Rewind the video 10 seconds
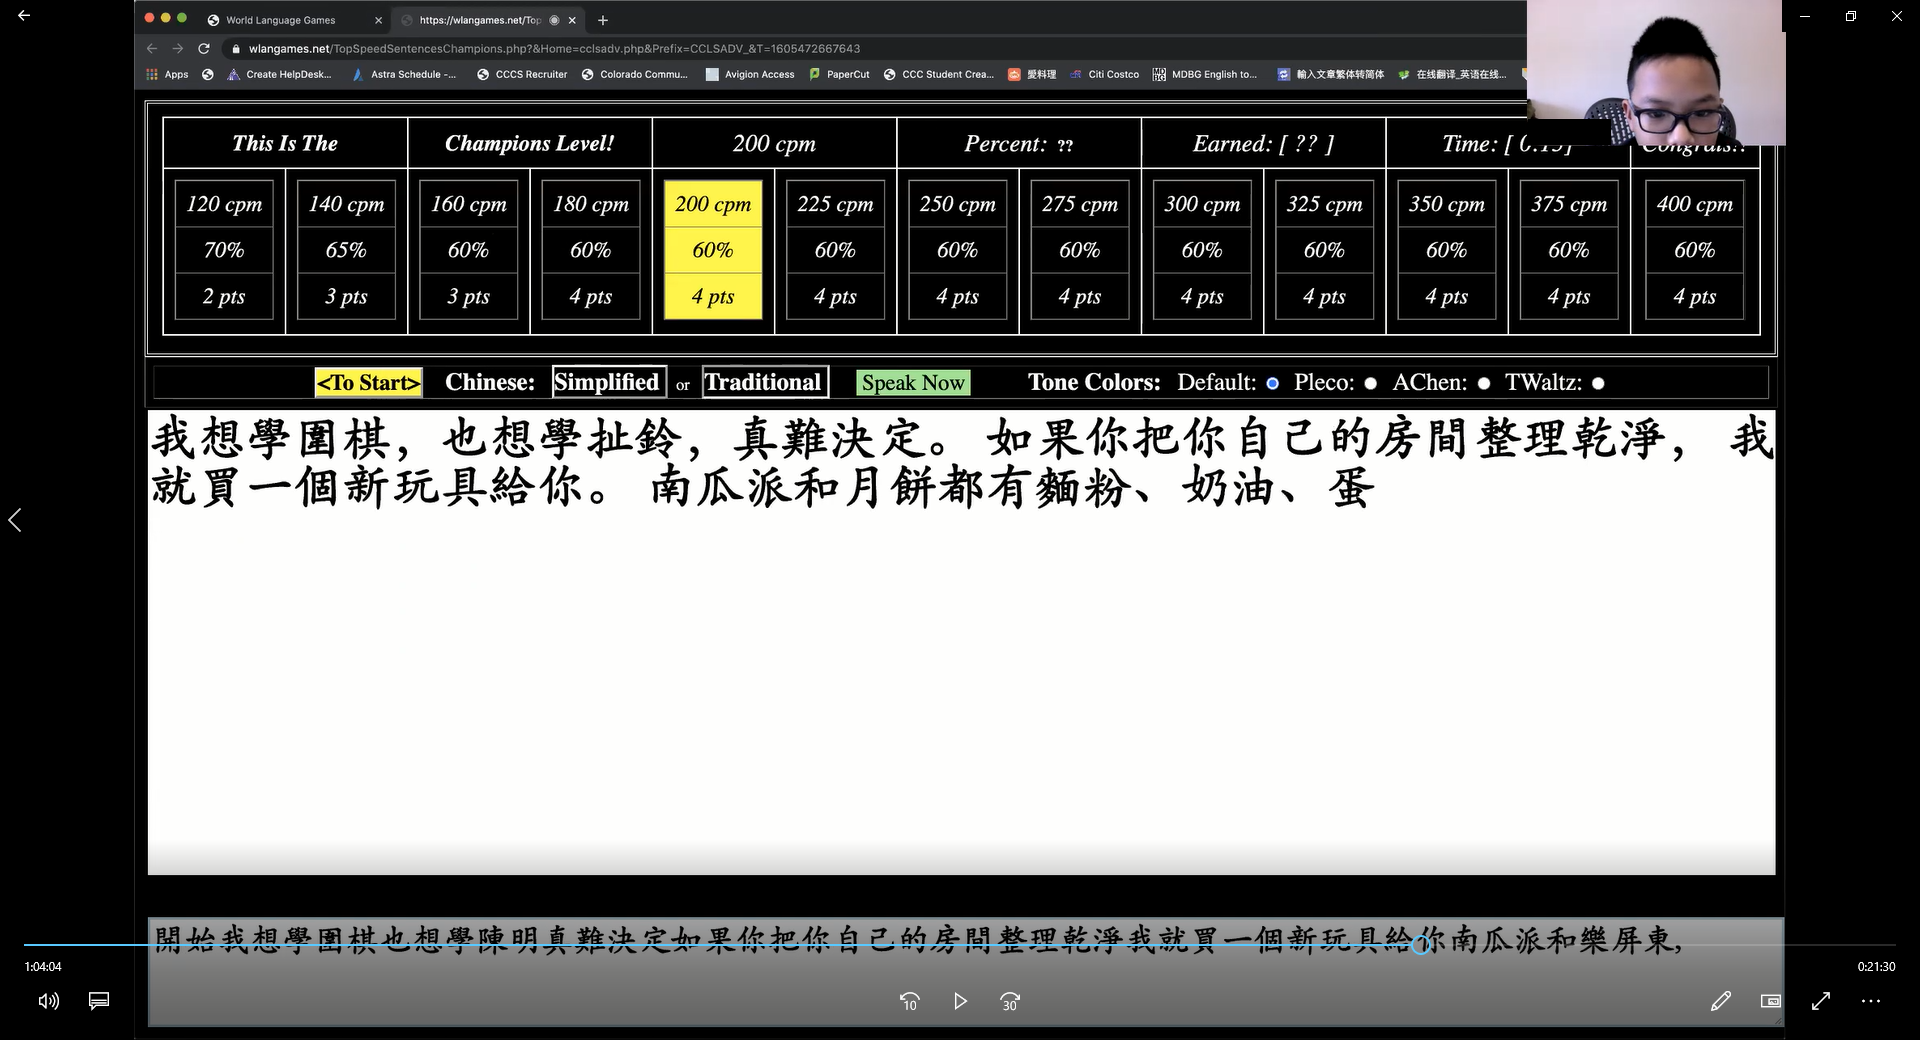The width and height of the screenshot is (1920, 1040). [910, 1001]
